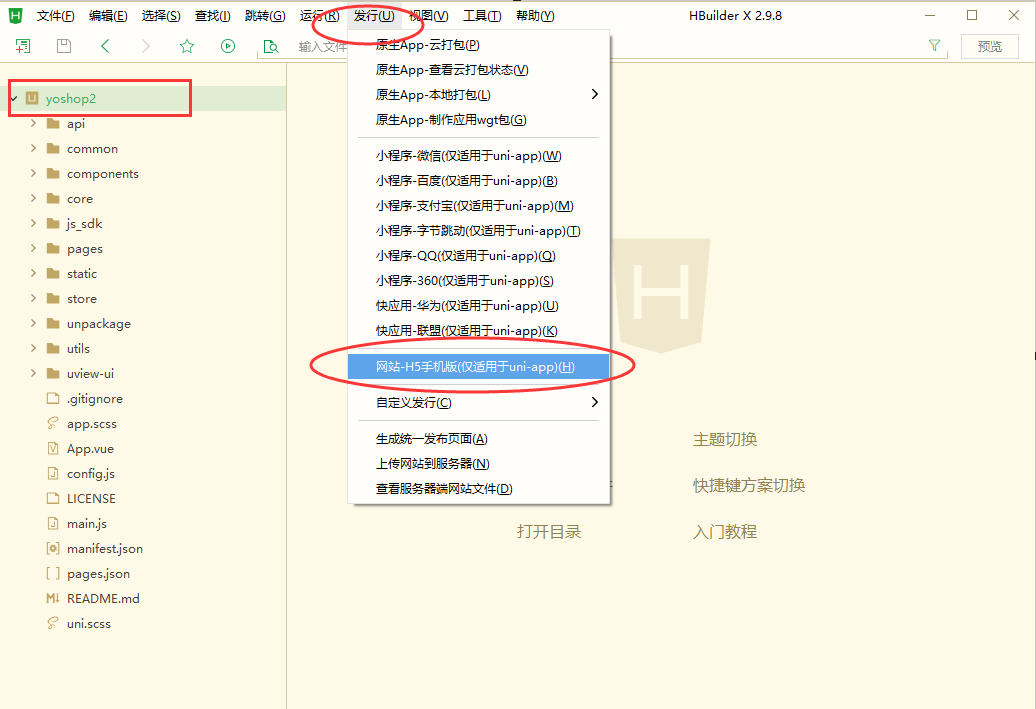Screen dimensions: 1036x709
Task: Click the 主题切换 link
Action: (x=725, y=439)
